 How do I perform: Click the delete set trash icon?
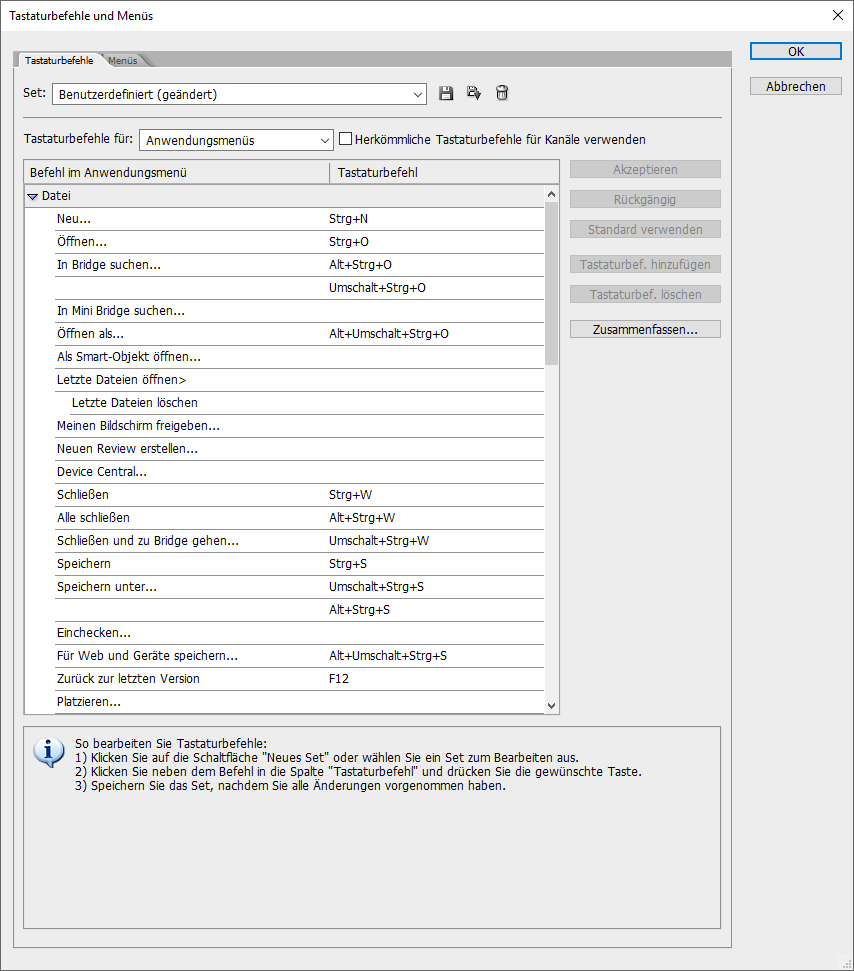point(502,94)
